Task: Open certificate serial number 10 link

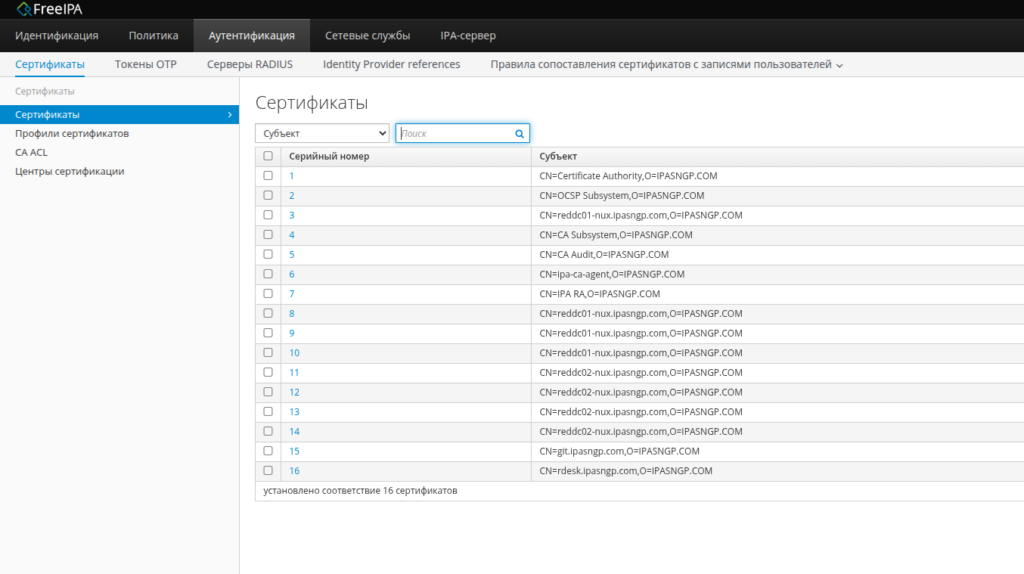Action: (294, 353)
